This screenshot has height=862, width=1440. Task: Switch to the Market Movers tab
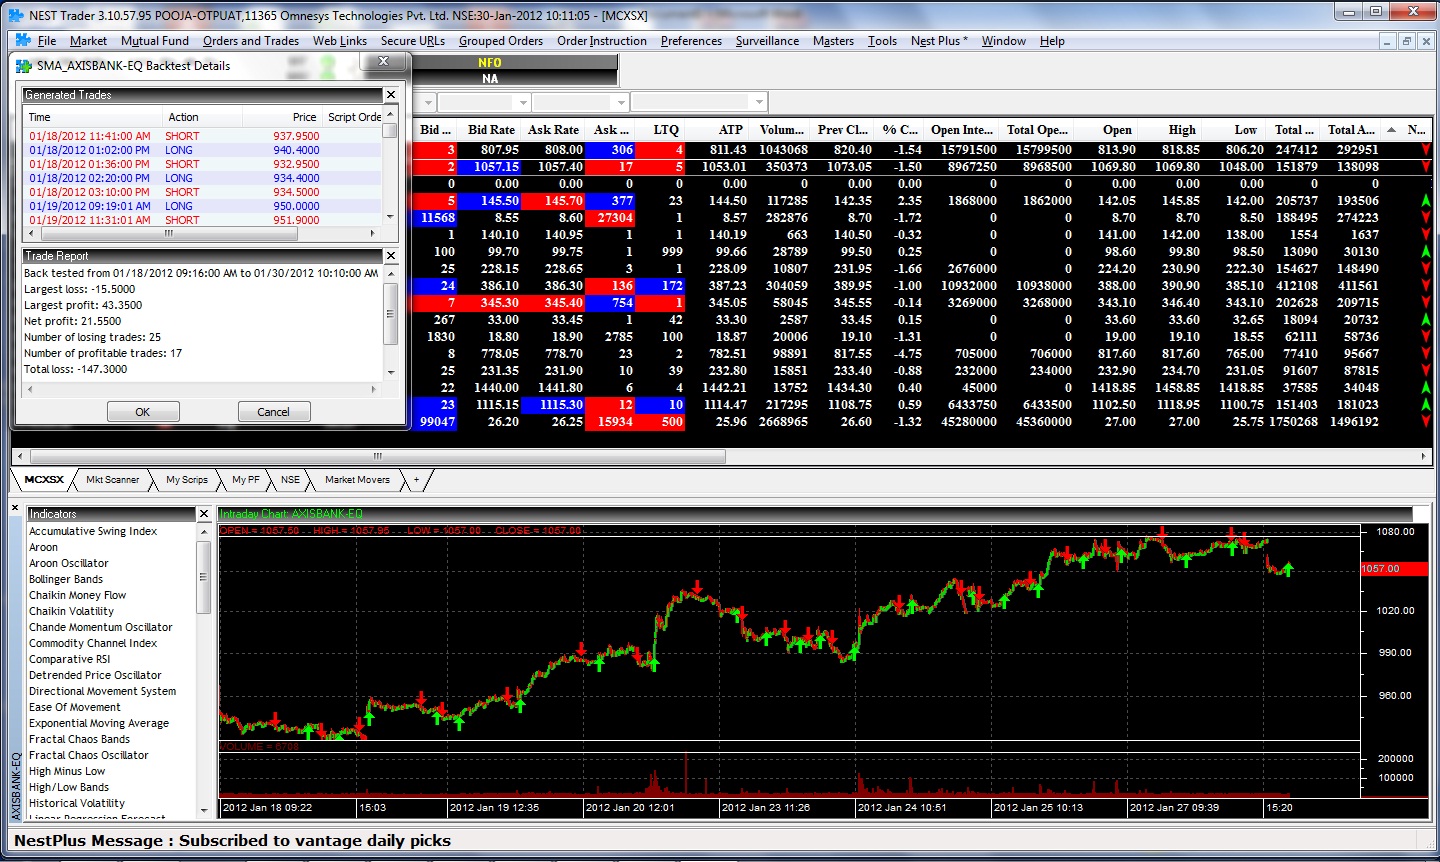[x=357, y=480]
